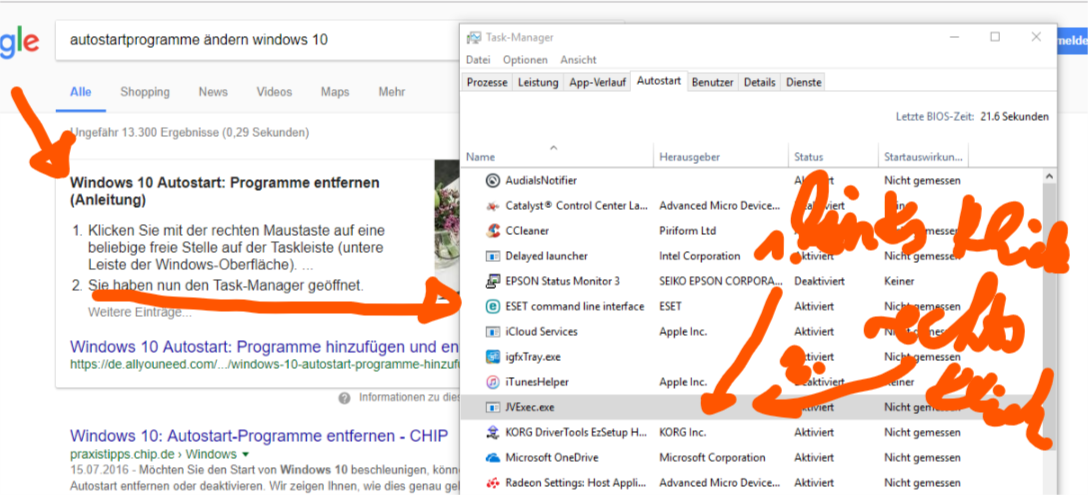This screenshot has width=1088, height=495.
Task: Open Windows 10 Autostart hinzufügen link
Action: 264,346
